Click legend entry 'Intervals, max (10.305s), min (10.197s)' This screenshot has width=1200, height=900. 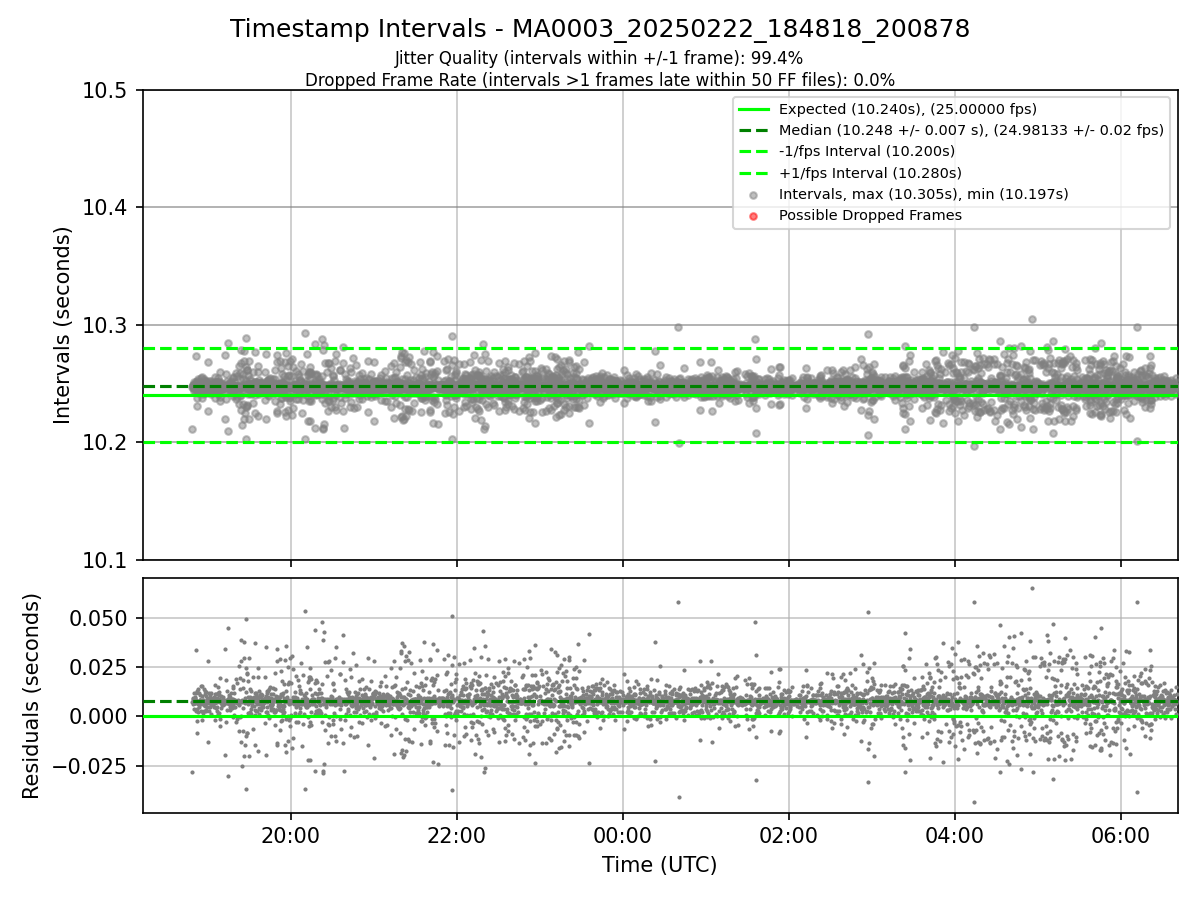(x=924, y=194)
